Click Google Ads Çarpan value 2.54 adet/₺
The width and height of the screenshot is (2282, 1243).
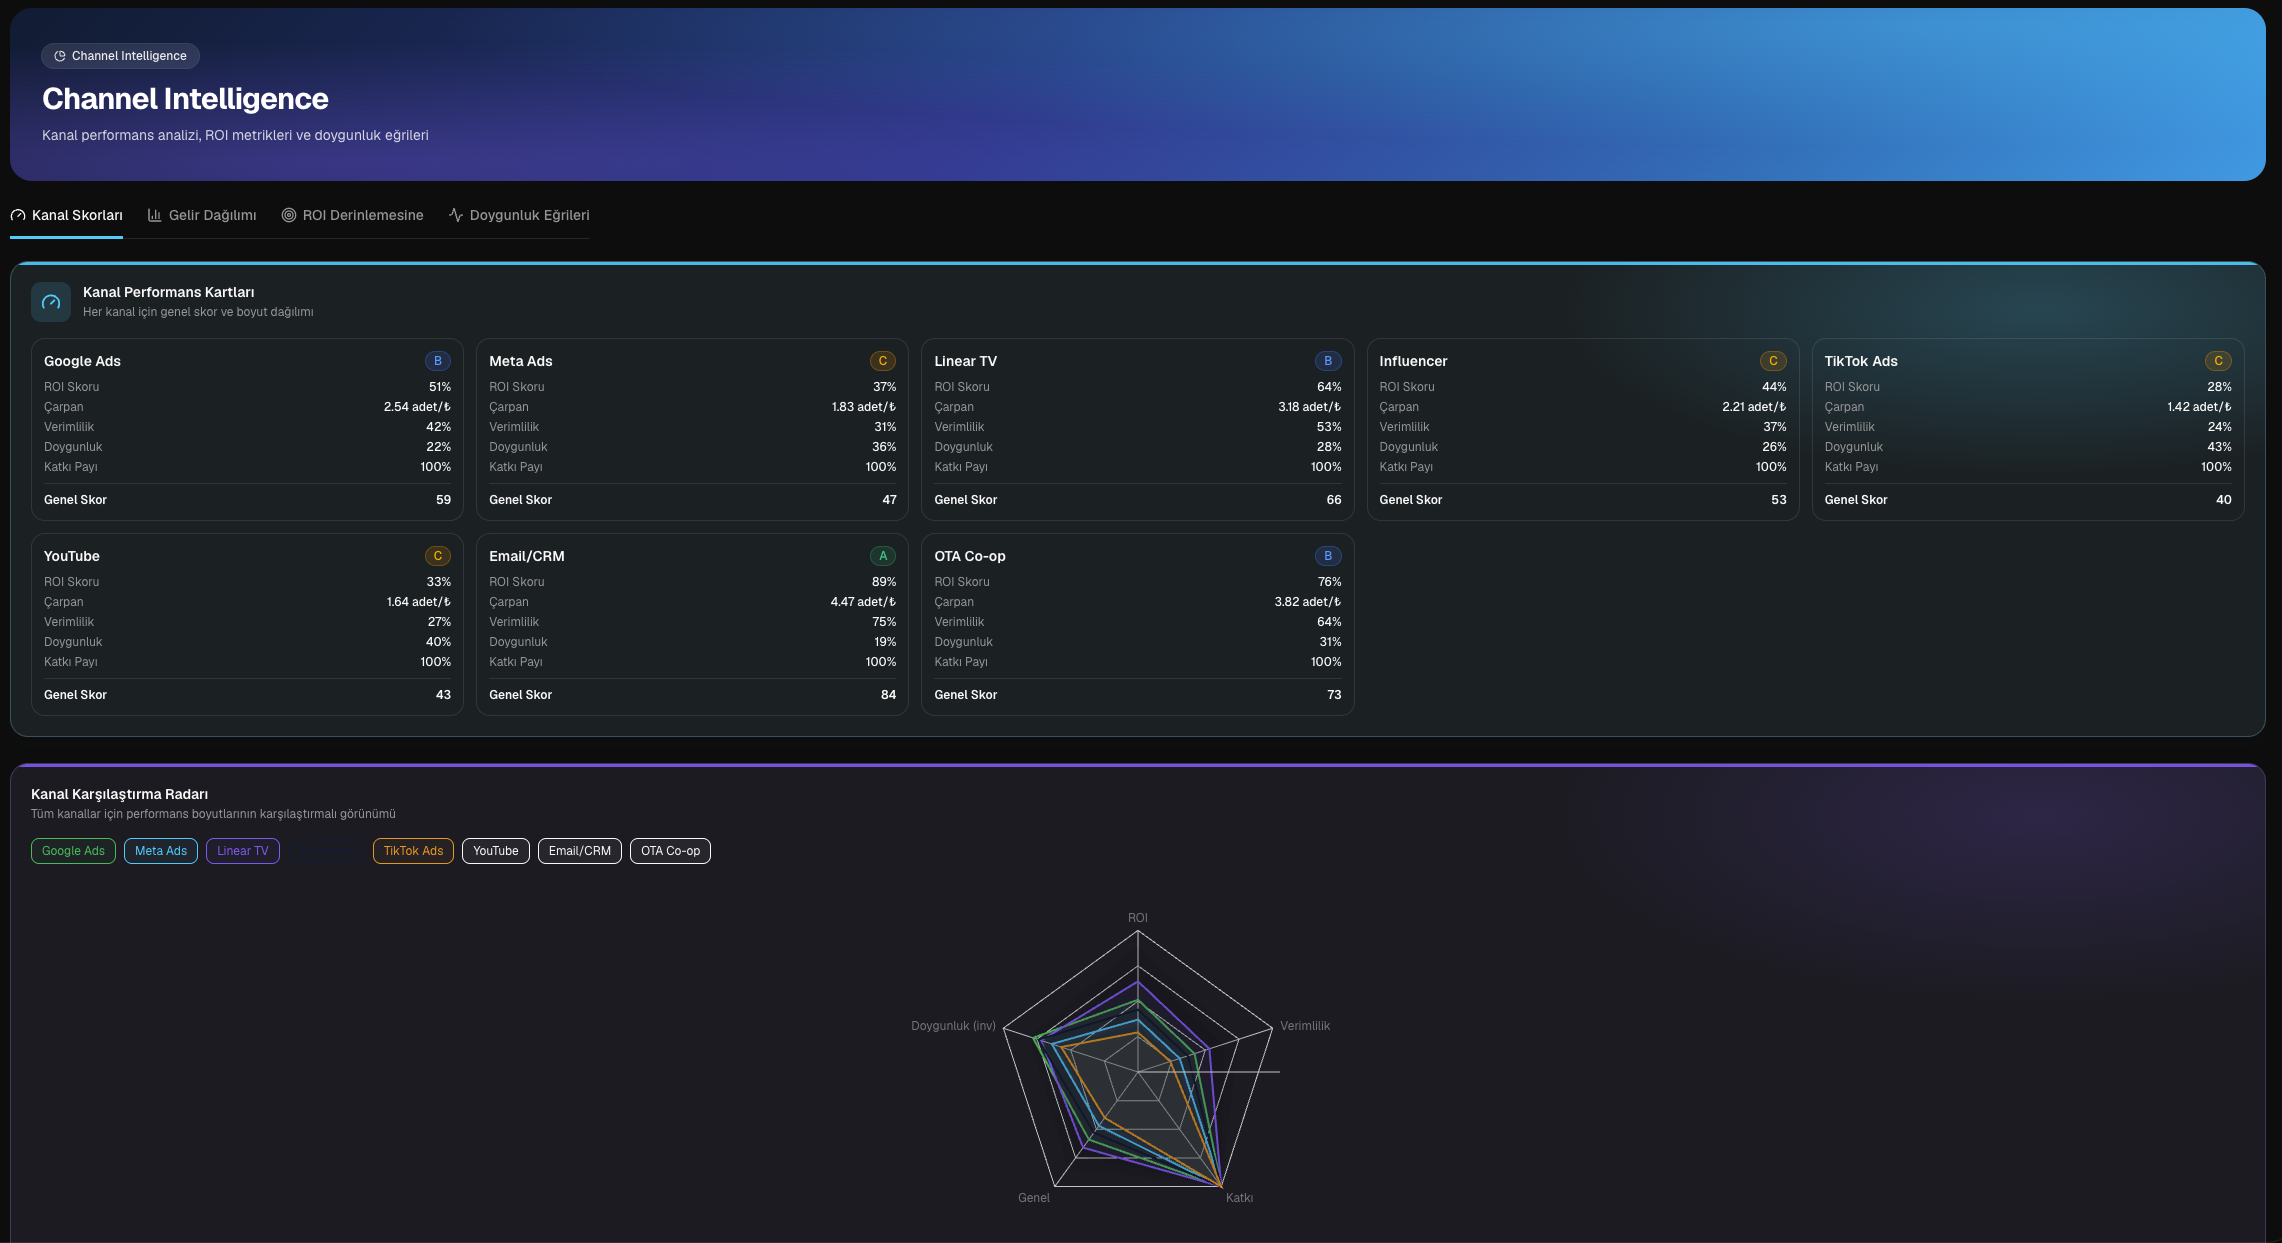coord(417,407)
